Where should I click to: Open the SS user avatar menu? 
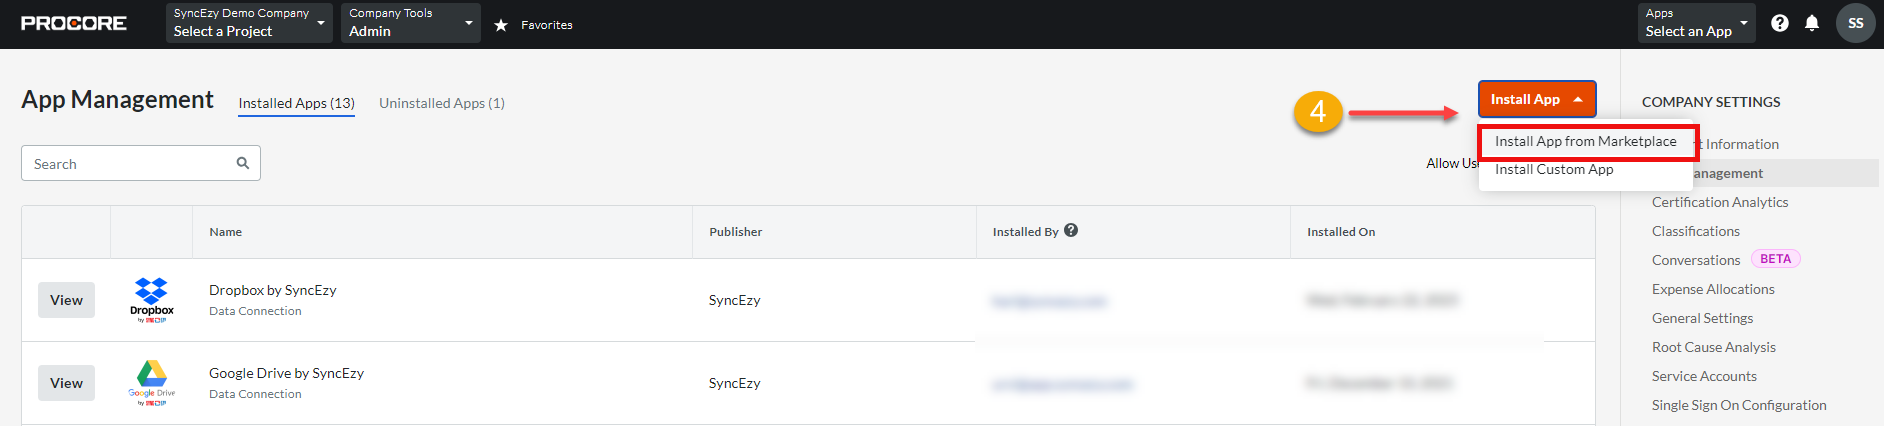(1856, 23)
